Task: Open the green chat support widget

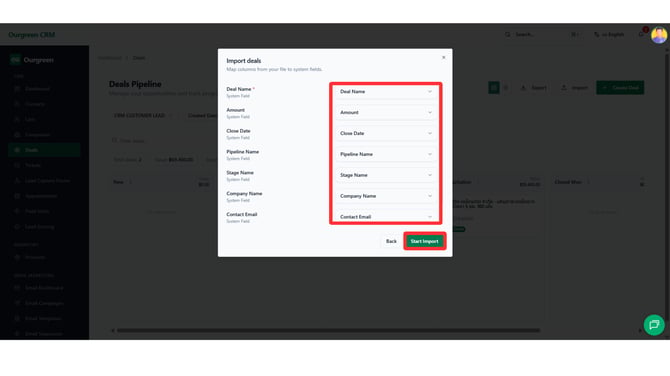Action: click(x=654, y=325)
